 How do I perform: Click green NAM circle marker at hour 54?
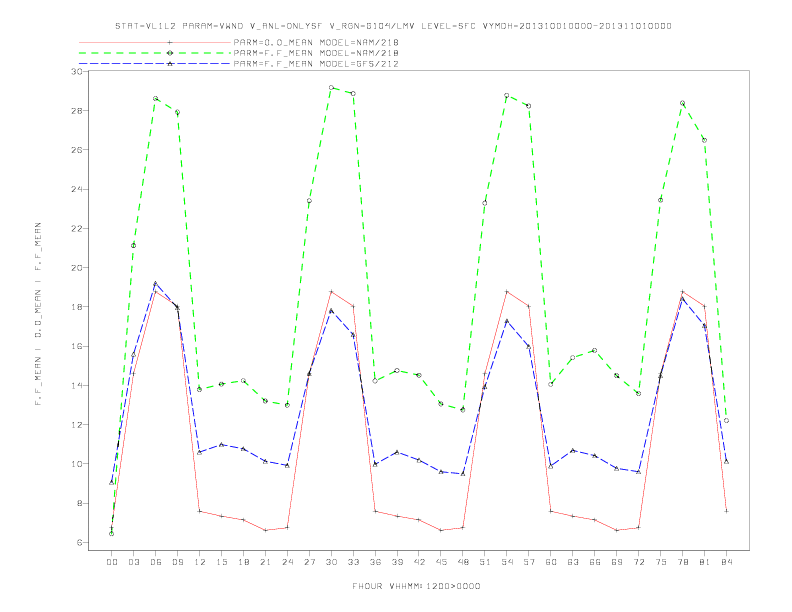tap(507, 95)
